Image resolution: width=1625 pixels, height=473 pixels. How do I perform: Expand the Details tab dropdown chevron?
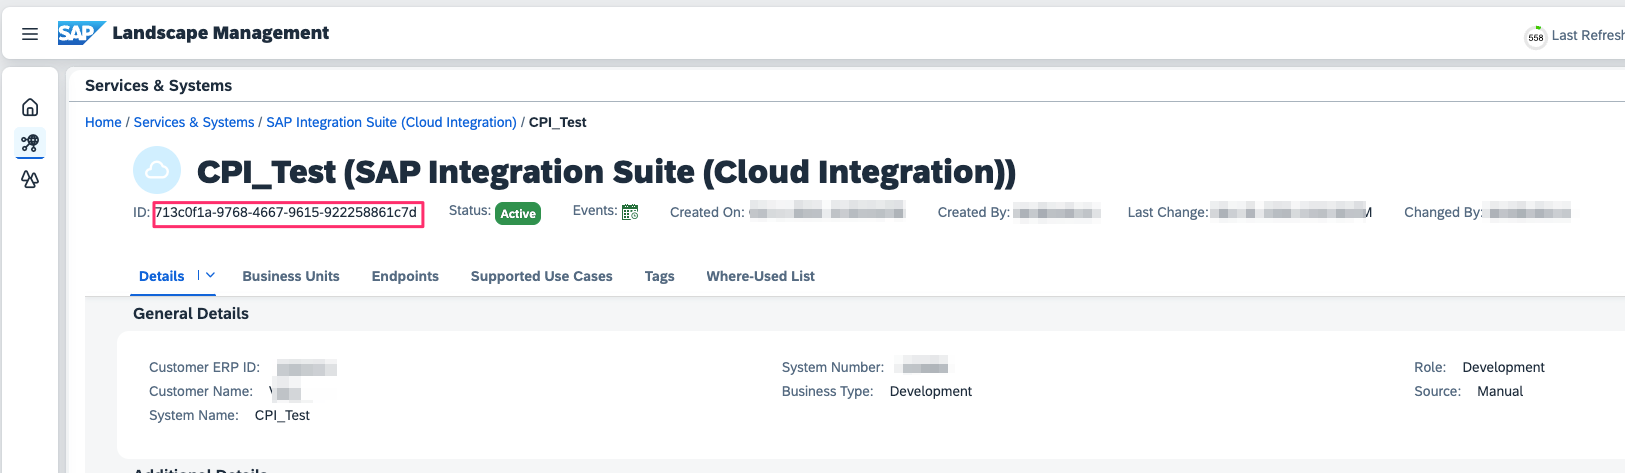pyautogui.click(x=210, y=275)
